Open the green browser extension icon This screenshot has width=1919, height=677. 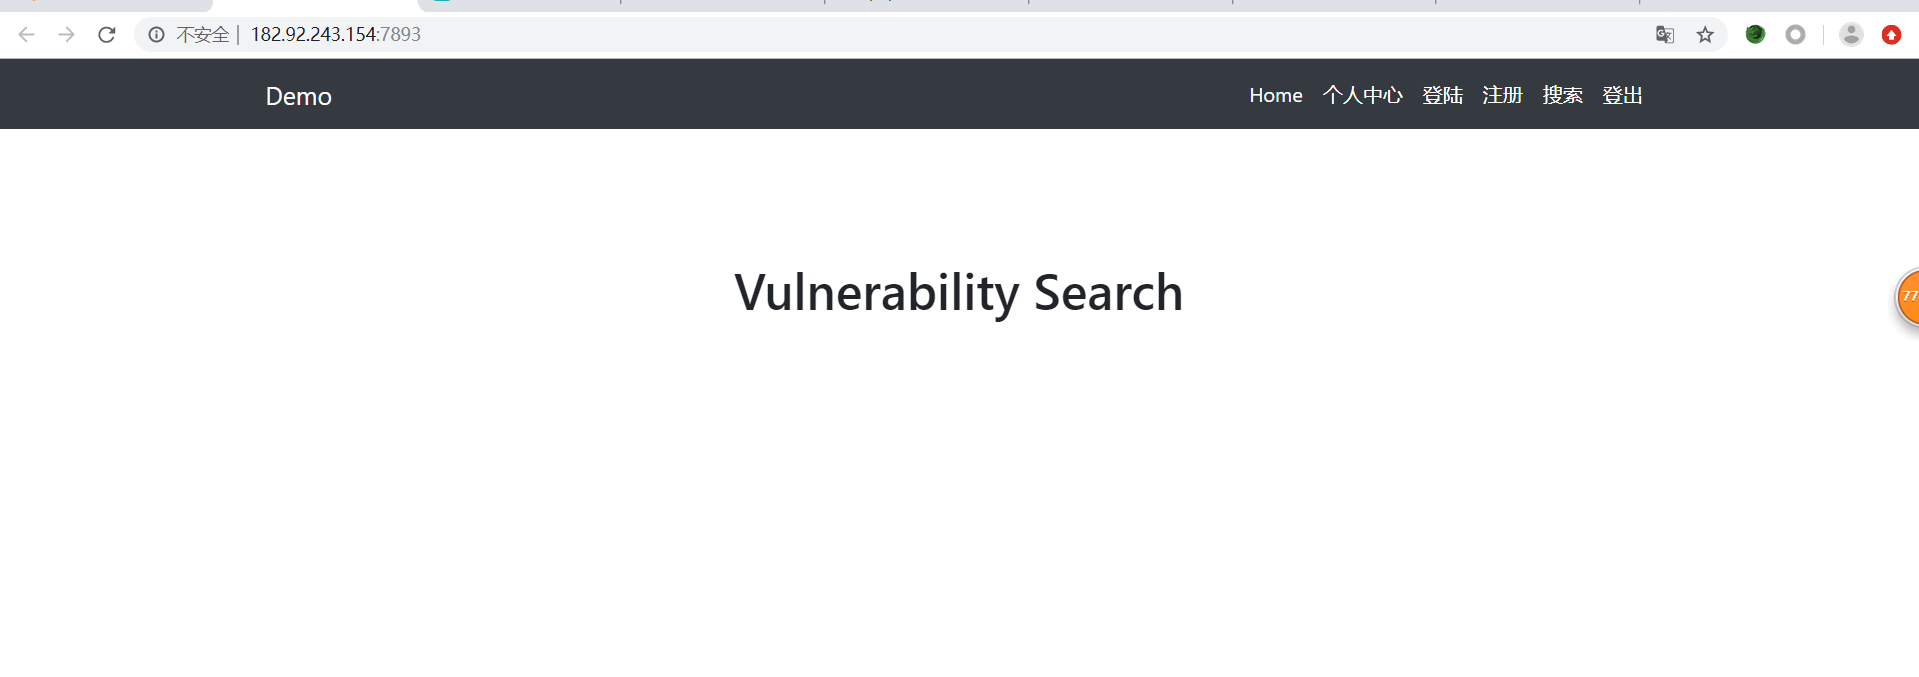(x=1755, y=35)
